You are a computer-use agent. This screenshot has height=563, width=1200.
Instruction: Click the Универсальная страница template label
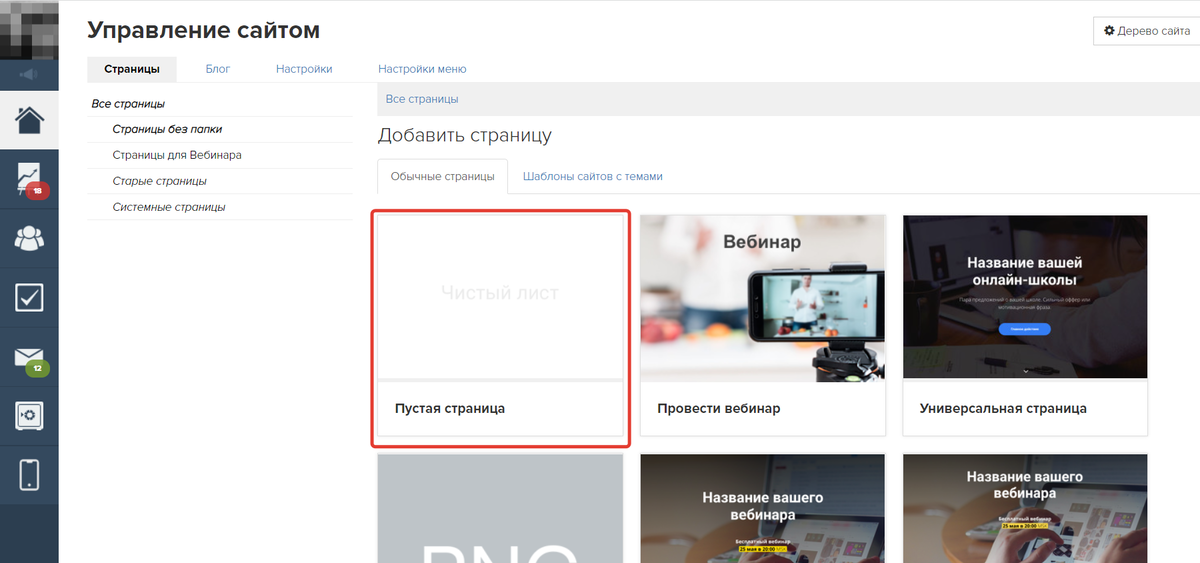coord(1003,408)
